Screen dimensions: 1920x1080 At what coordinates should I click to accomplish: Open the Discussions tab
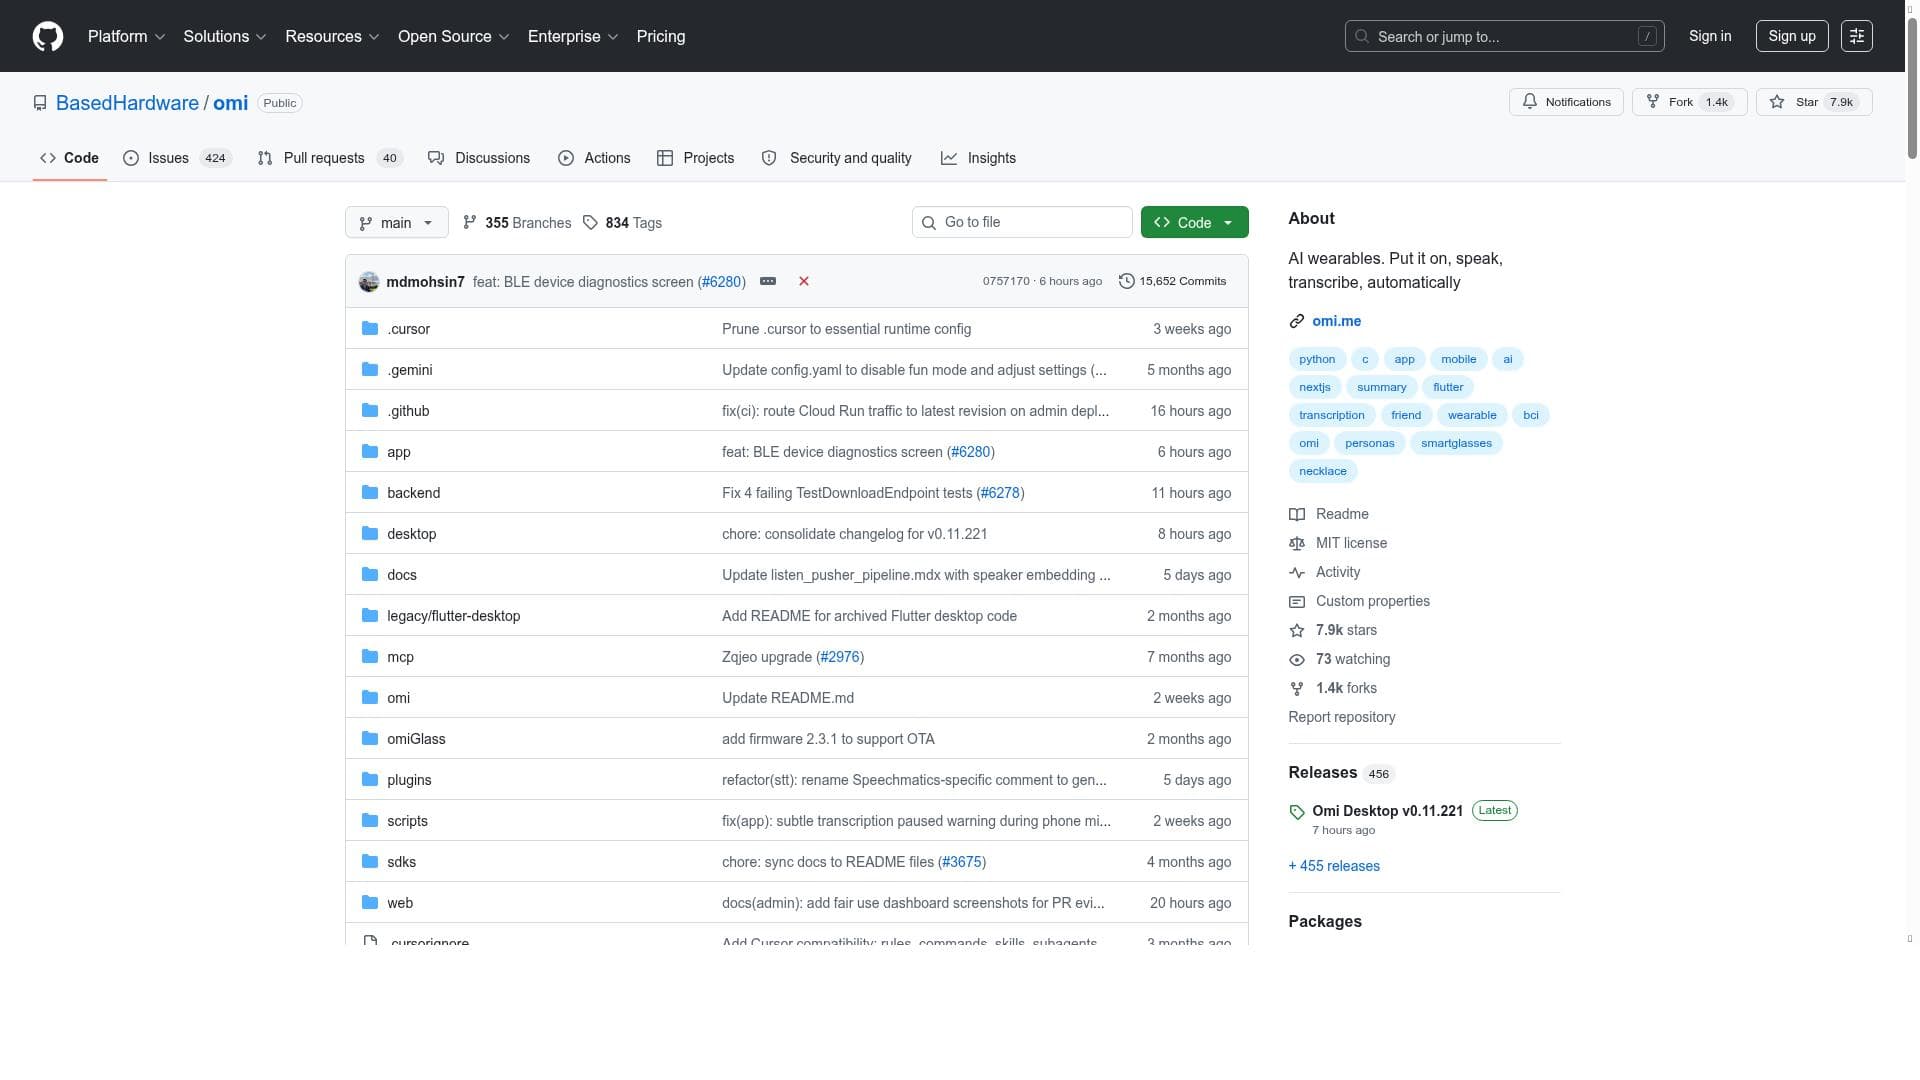point(479,158)
